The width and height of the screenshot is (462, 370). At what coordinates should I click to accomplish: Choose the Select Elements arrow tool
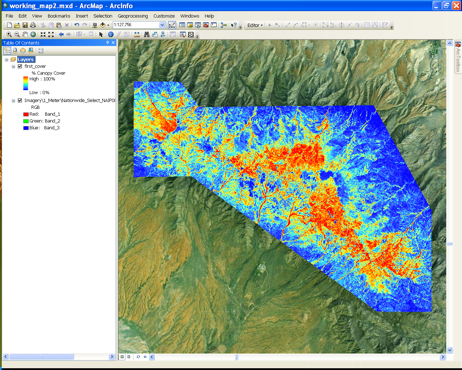pyautogui.click(x=101, y=34)
